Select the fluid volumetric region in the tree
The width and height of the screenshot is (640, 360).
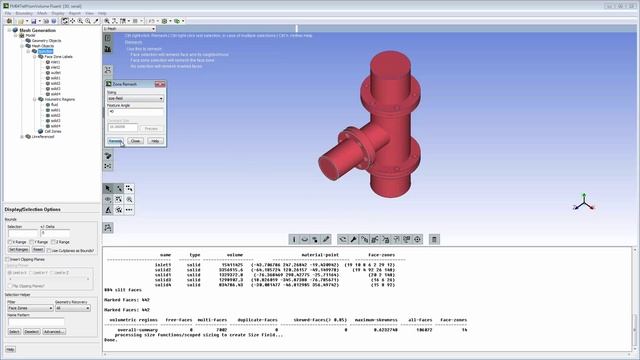[54, 105]
